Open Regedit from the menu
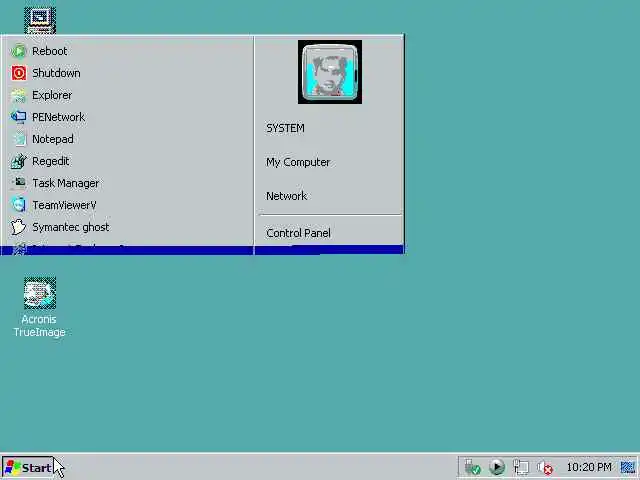 coord(127,161)
